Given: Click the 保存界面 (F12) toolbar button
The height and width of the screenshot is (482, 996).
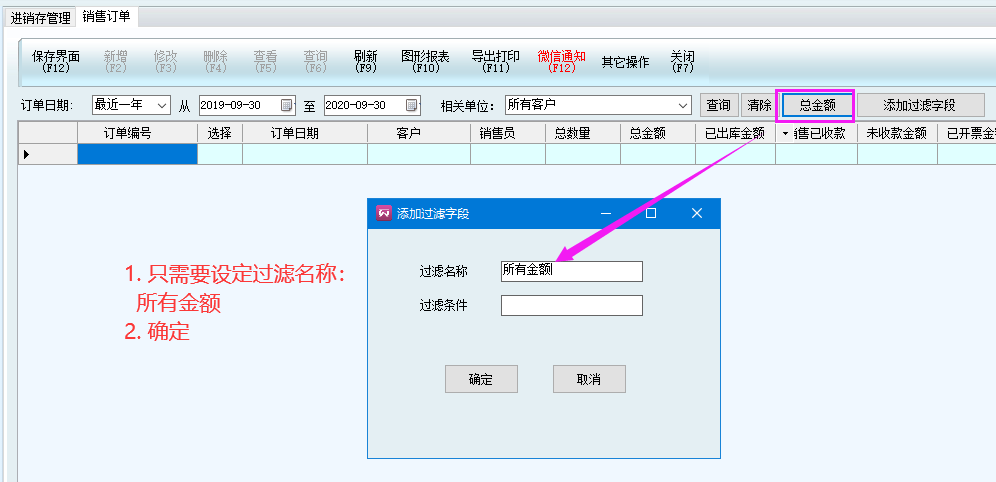Looking at the screenshot, I should (56, 62).
